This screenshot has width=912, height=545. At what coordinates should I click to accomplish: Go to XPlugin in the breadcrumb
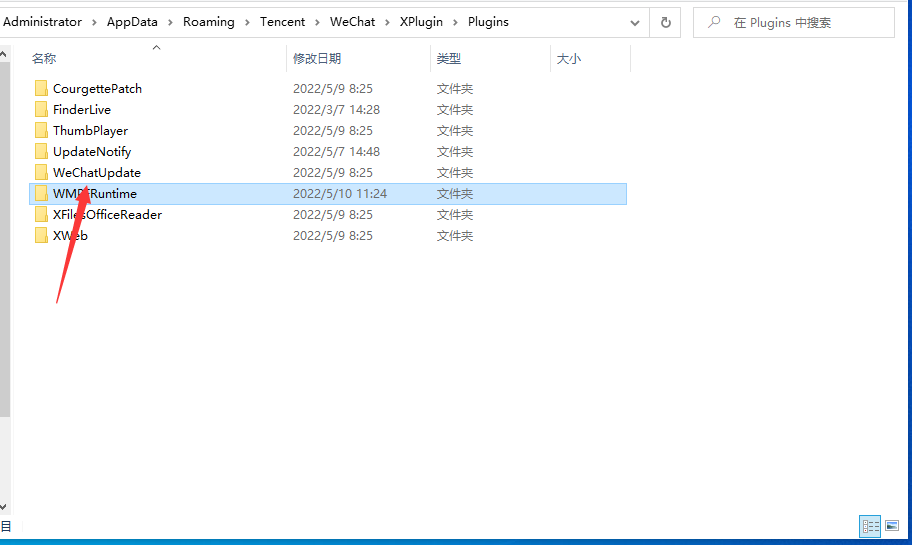[x=421, y=22]
